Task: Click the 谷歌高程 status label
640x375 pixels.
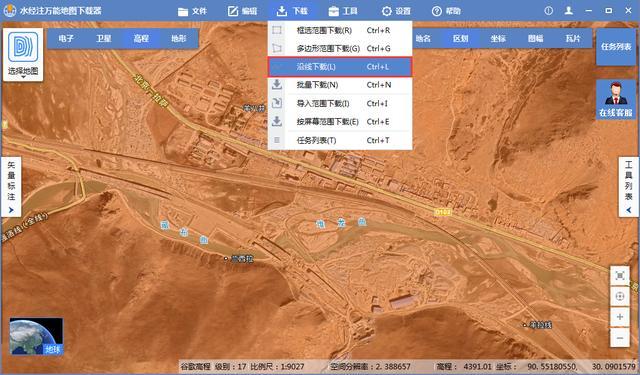Action: pyautogui.click(x=196, y=366)
